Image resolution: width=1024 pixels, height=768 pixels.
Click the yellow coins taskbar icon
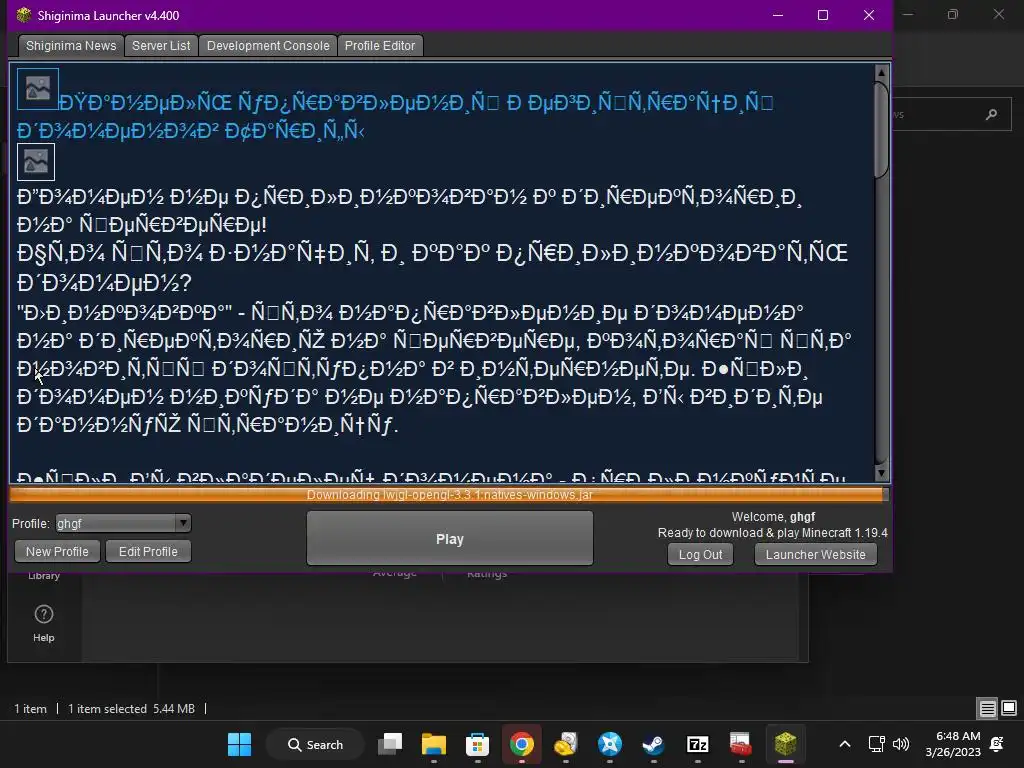point(566,744)
